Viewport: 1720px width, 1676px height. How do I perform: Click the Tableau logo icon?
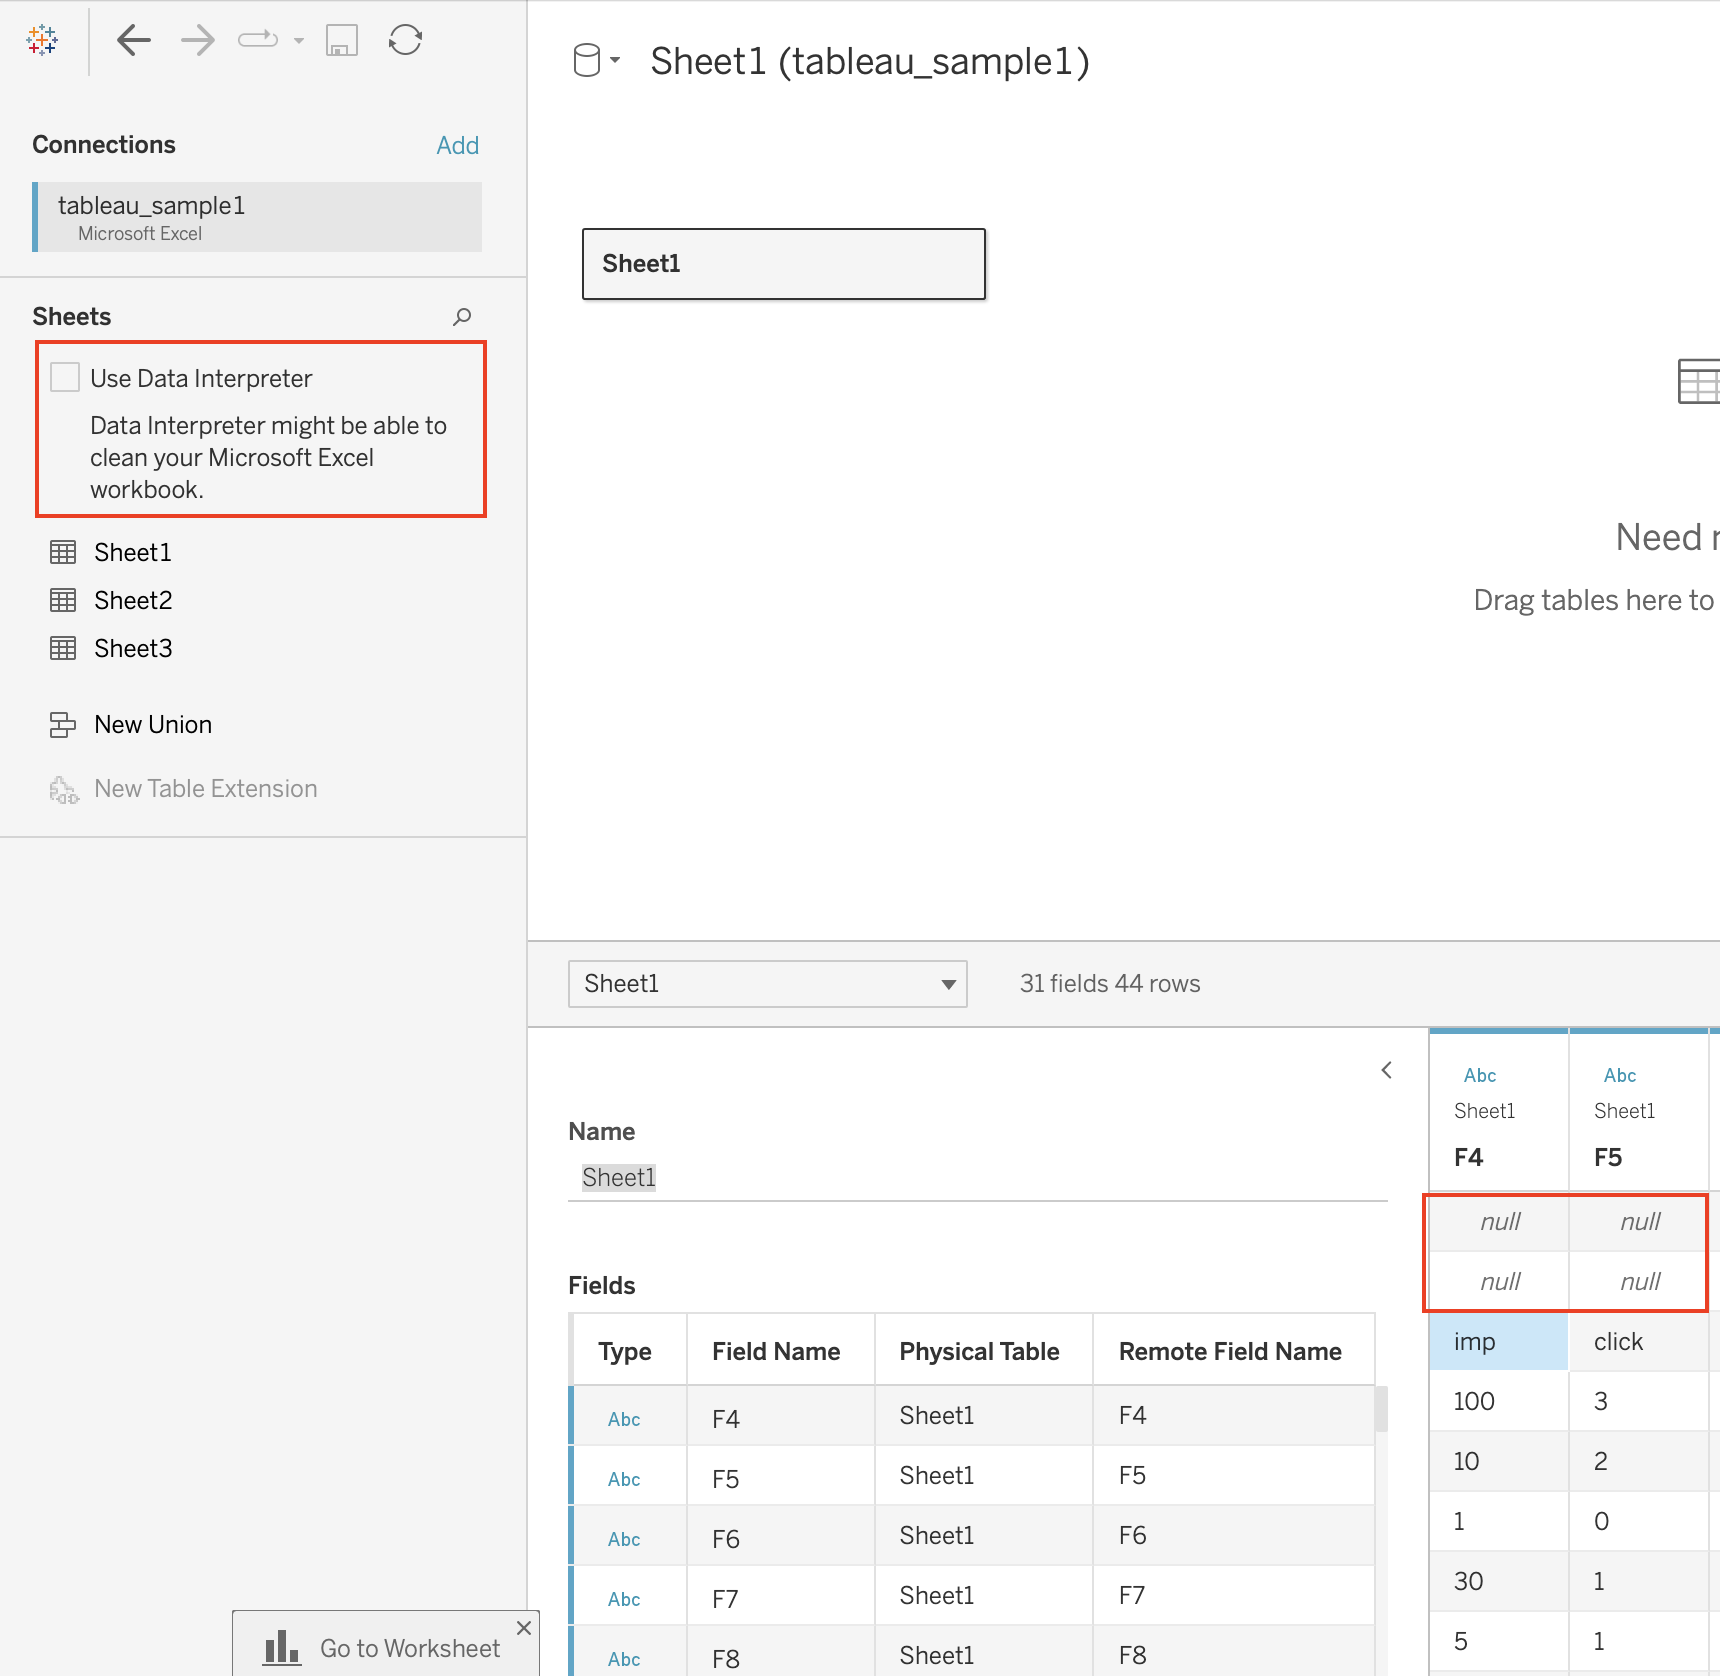[42, 40]
